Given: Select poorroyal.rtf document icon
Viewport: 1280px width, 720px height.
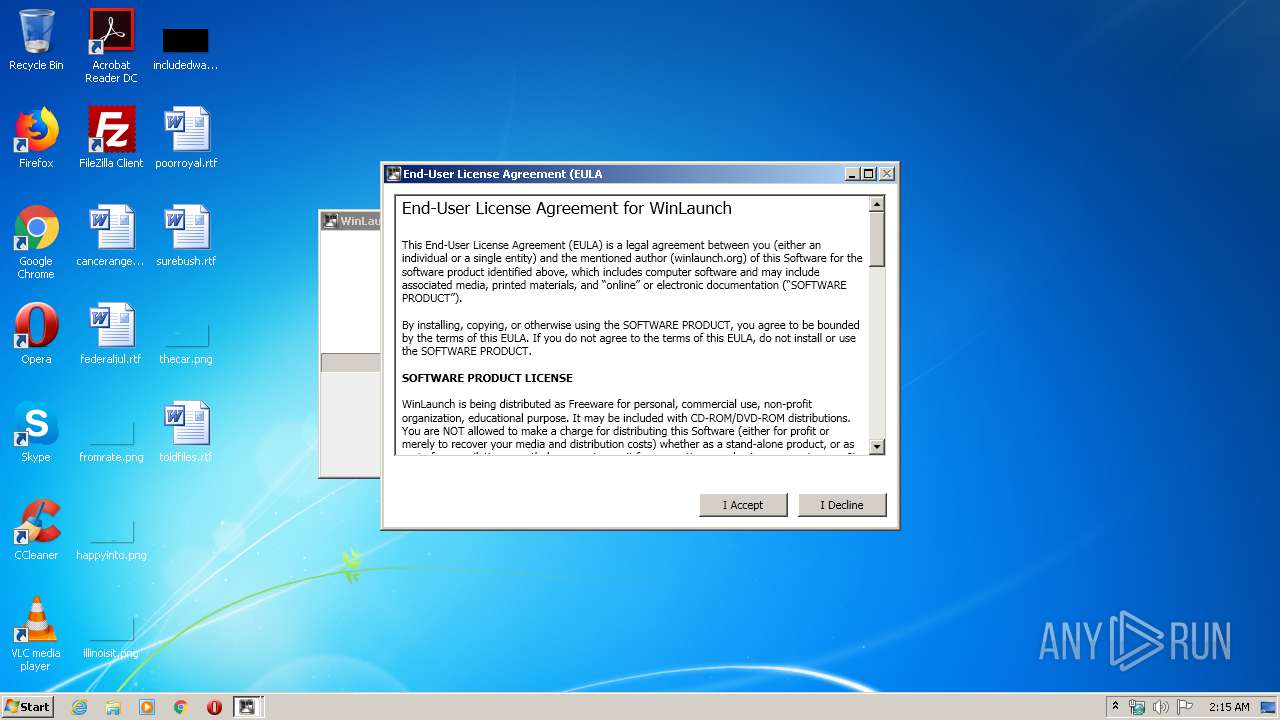Looking at the screenshot, I should coord(186,138).
